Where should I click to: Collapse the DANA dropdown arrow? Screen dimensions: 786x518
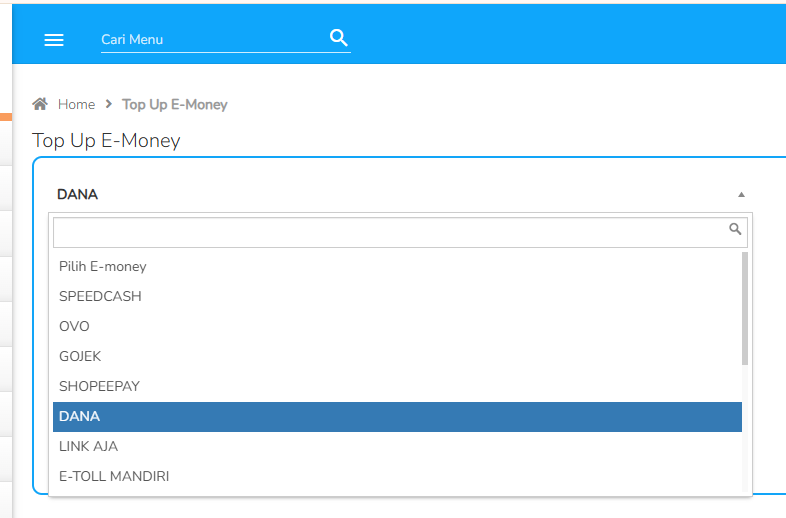tap(741, 195)
